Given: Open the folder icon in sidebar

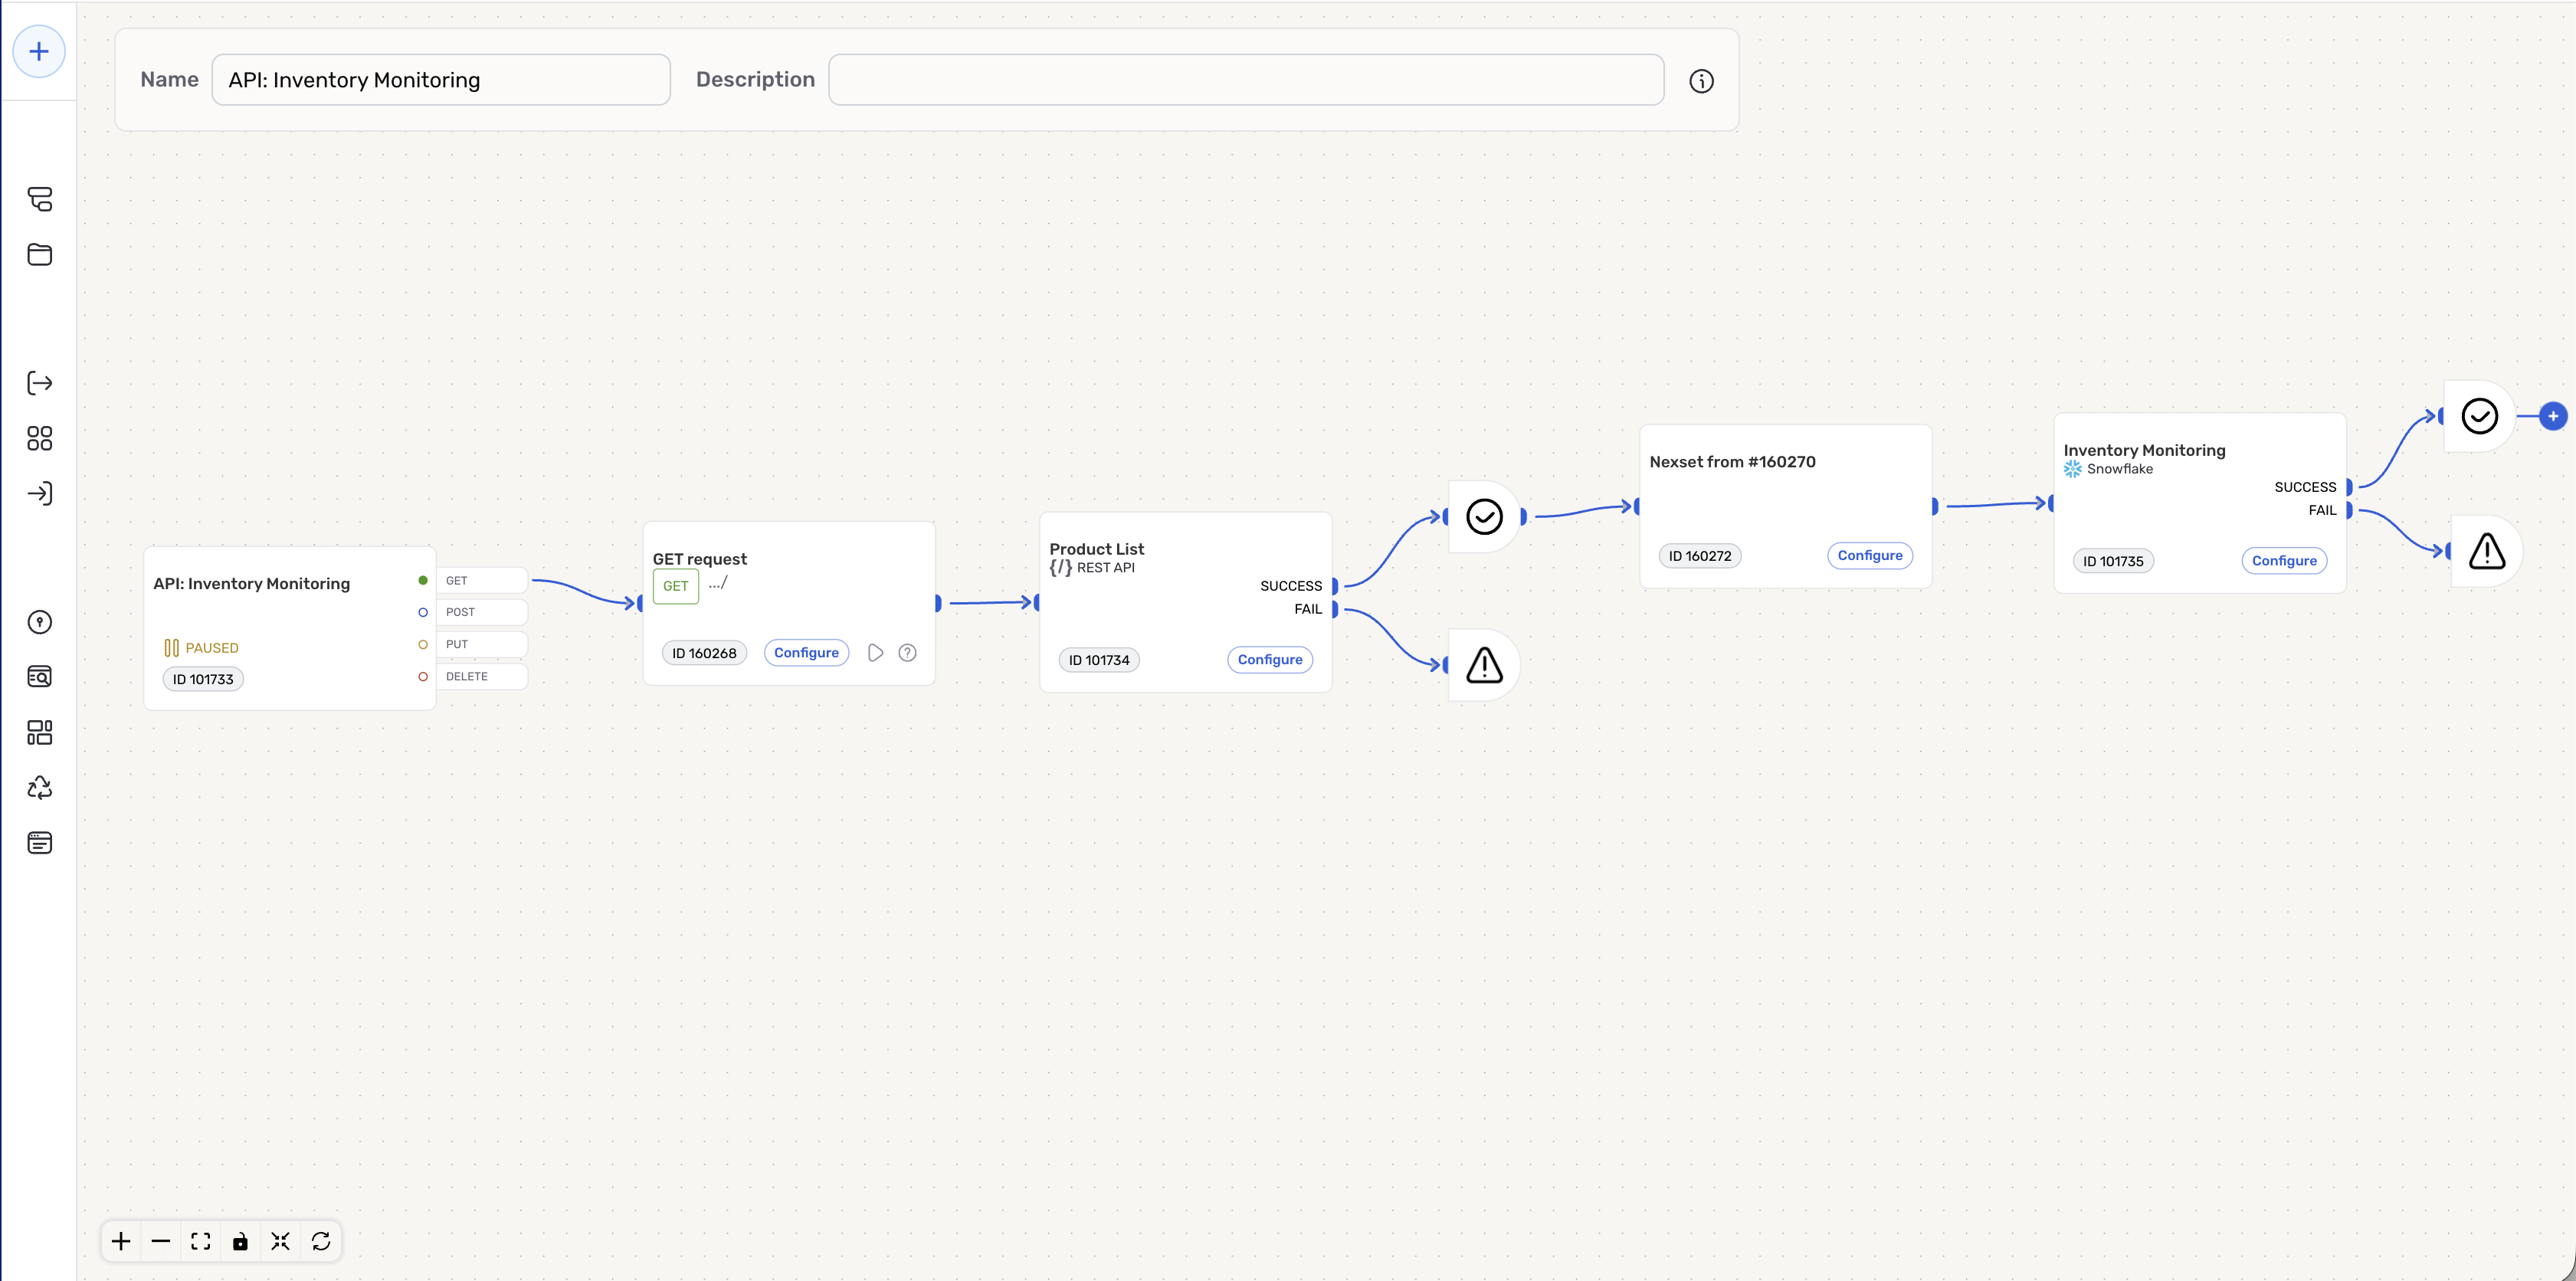Looking at the screenshot, I should click(39, 254).
